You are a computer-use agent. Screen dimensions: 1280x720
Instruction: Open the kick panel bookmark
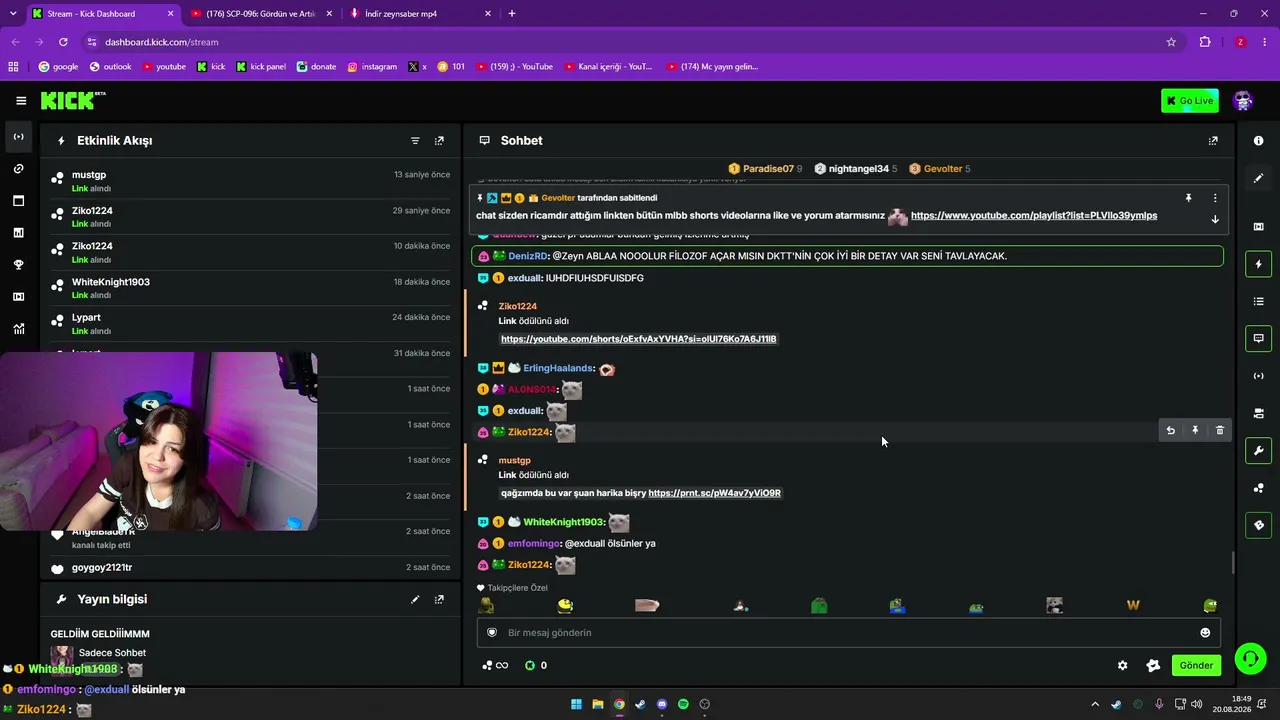pos(261,67)
